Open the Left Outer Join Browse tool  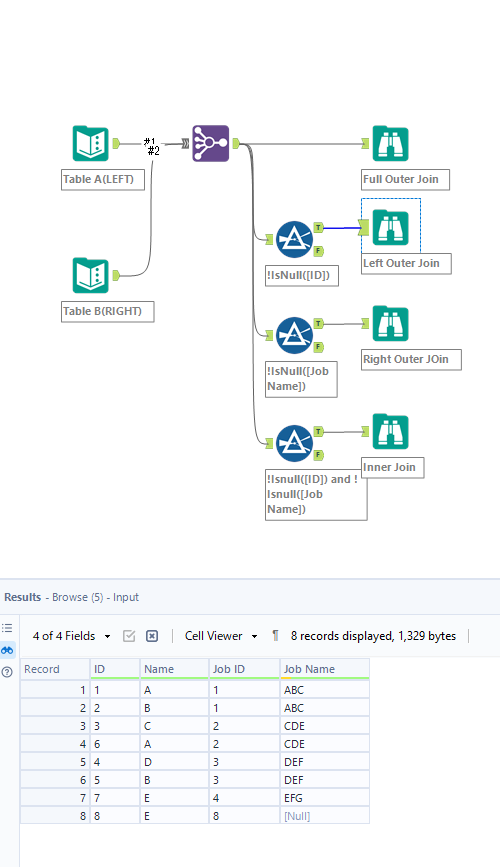(390, 227)
